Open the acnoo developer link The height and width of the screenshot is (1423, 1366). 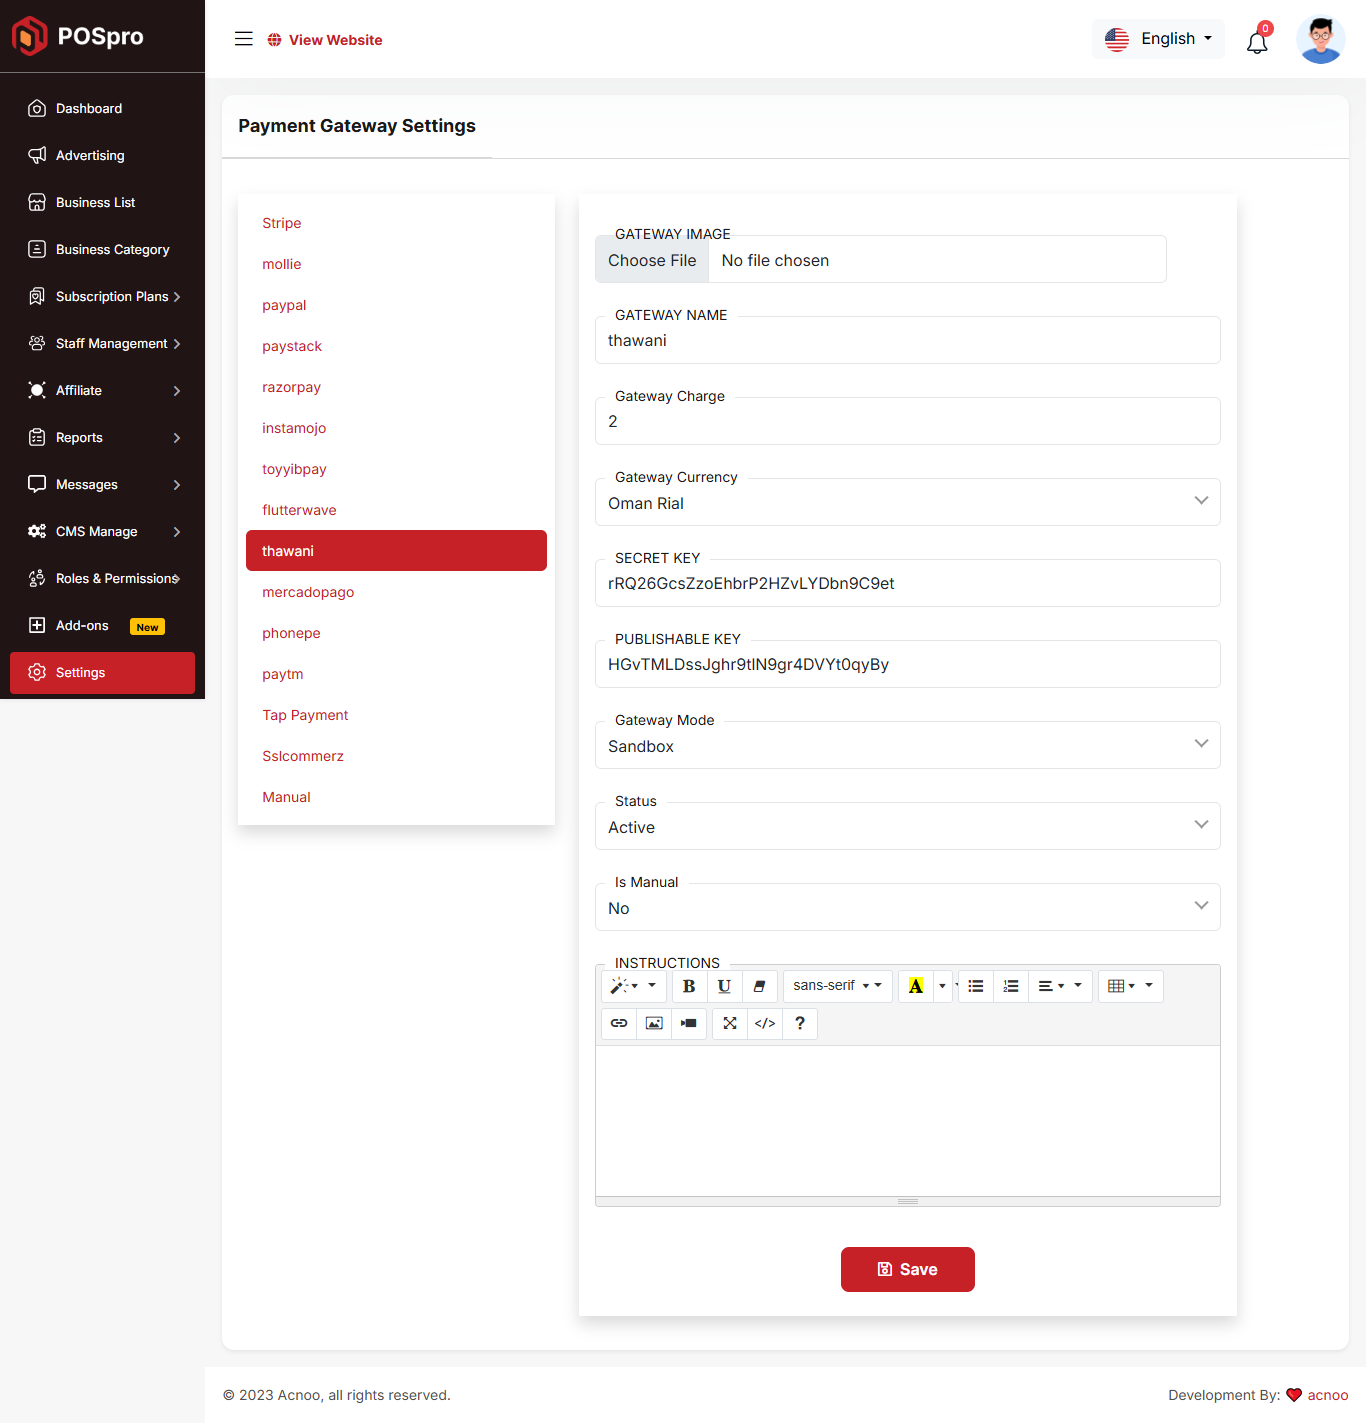pos(1327,1395)
